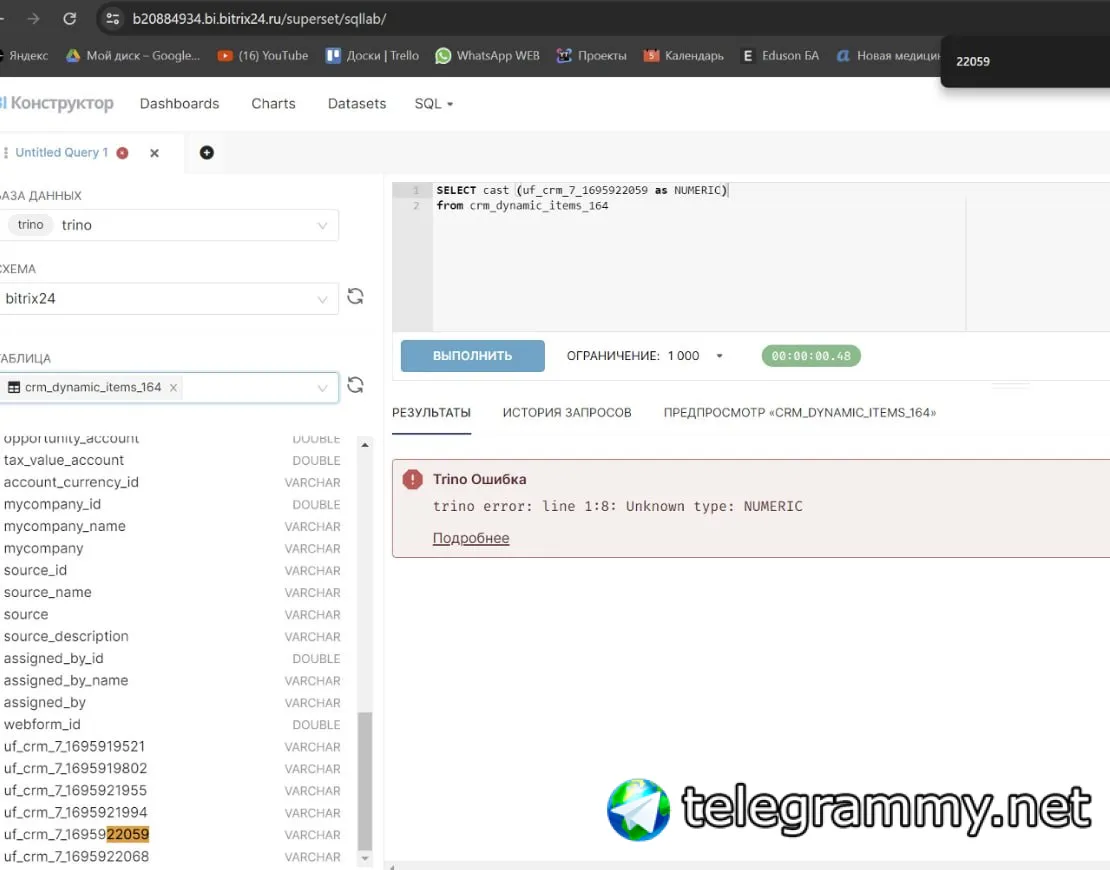Add a new query tab
The width and height of the screenshot is (1110, 870).
point(207,152)
